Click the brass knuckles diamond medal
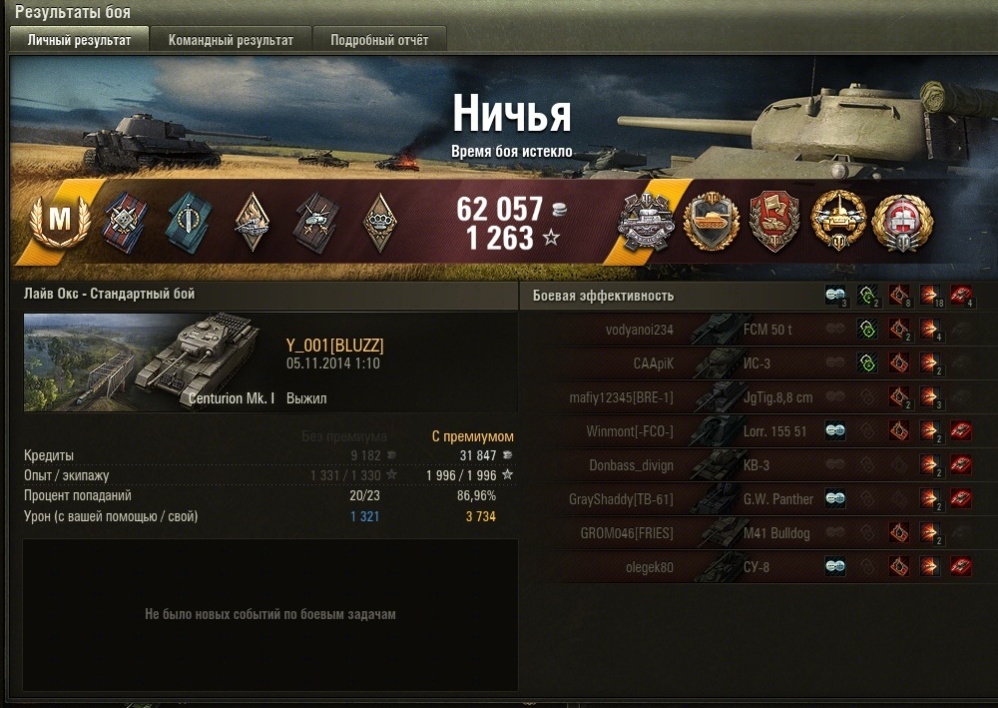This screenshot has width=998, height=708. coord(379,222)
